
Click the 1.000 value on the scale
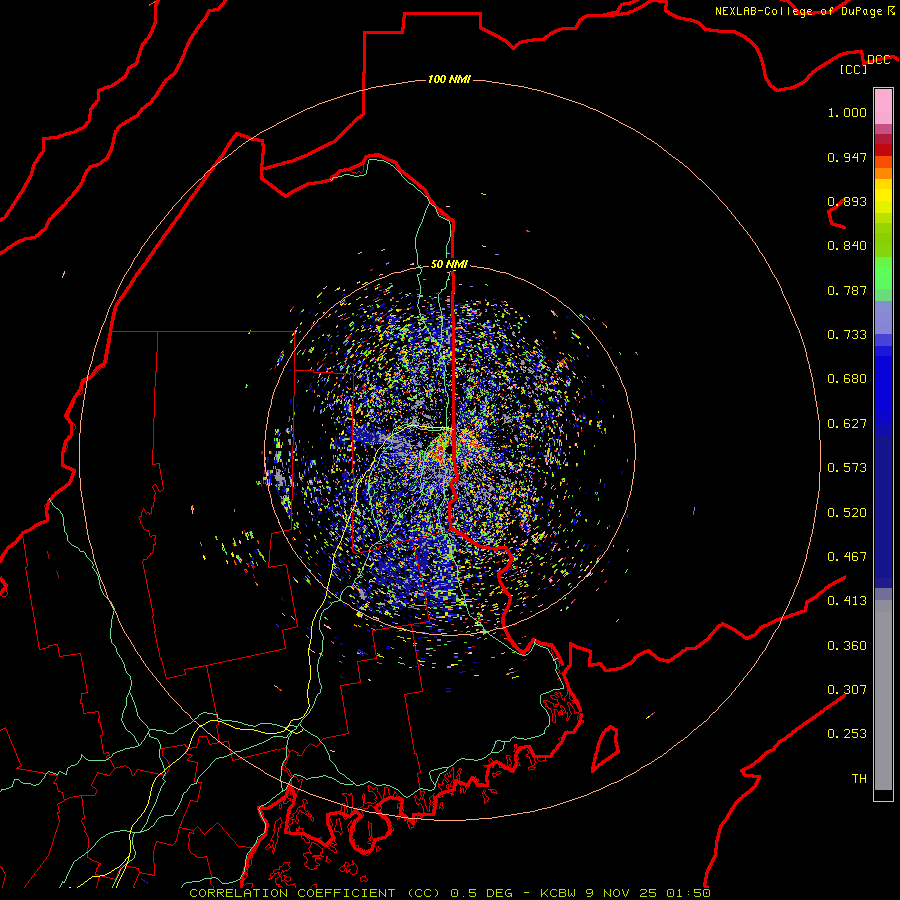pos(847,112)
